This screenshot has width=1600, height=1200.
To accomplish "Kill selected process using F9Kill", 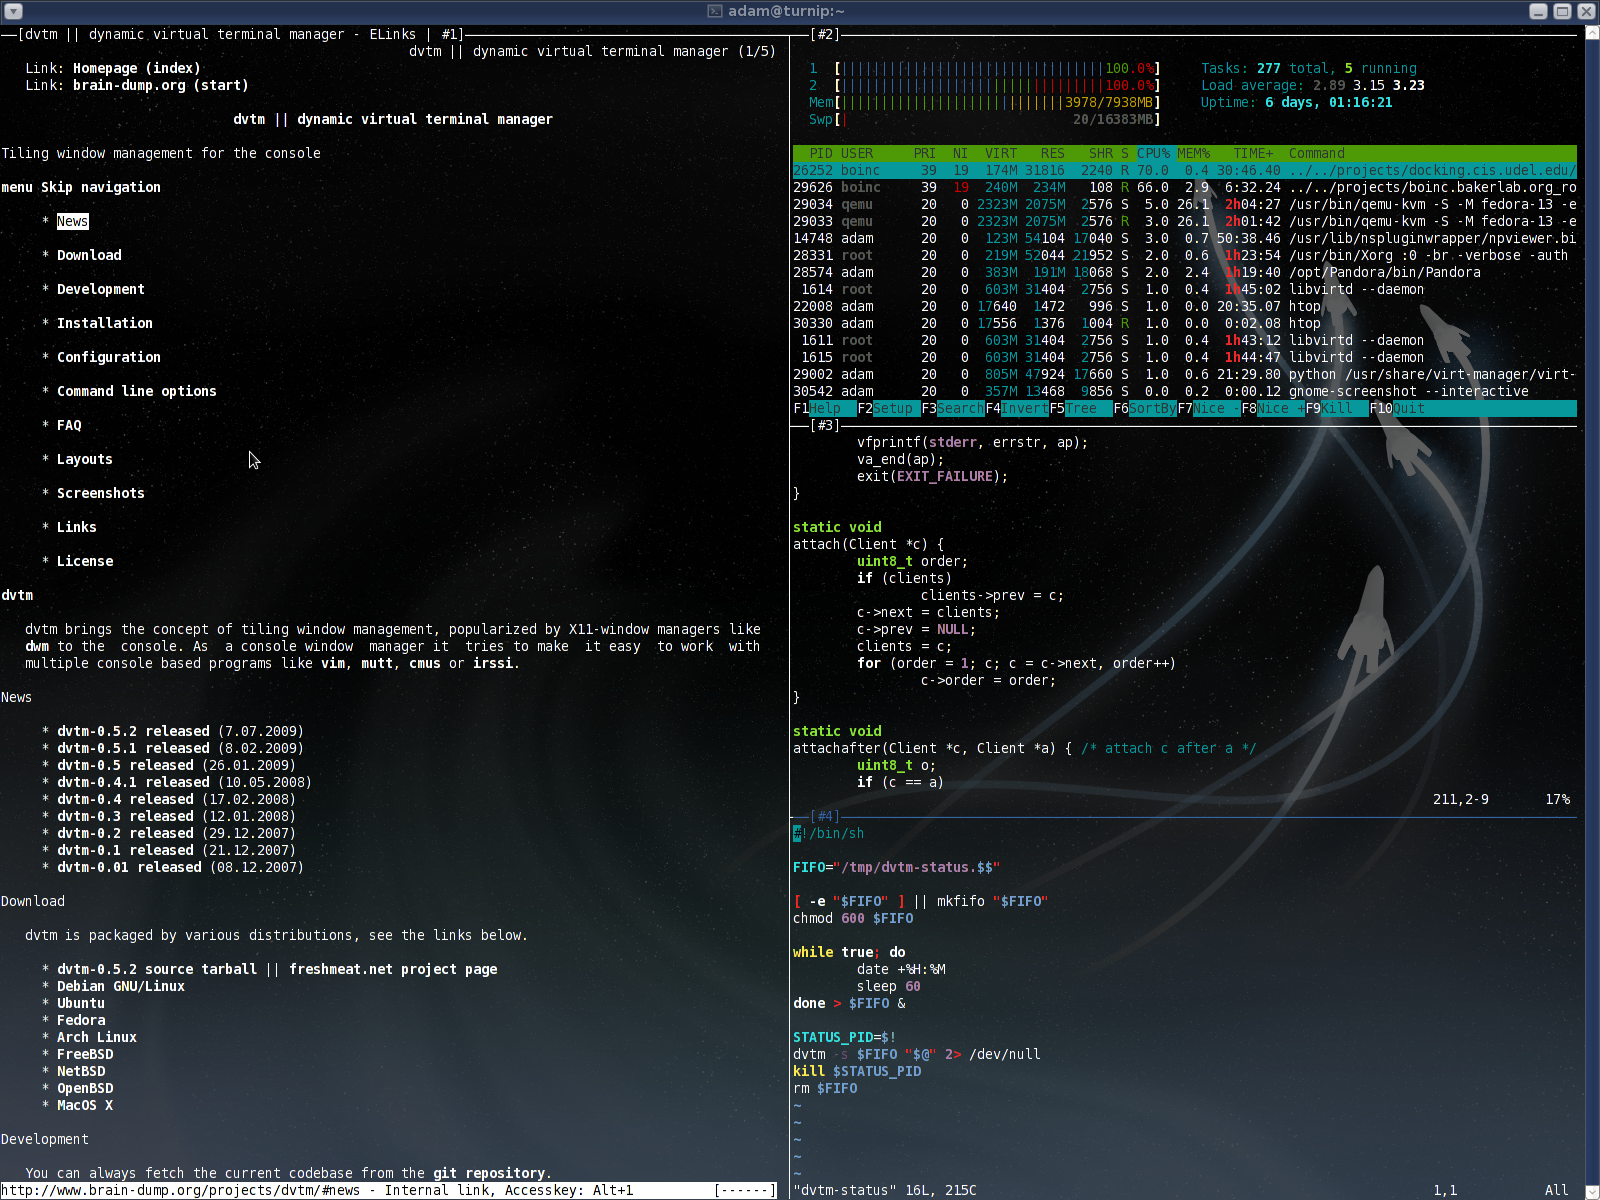I will (1330, 408).
